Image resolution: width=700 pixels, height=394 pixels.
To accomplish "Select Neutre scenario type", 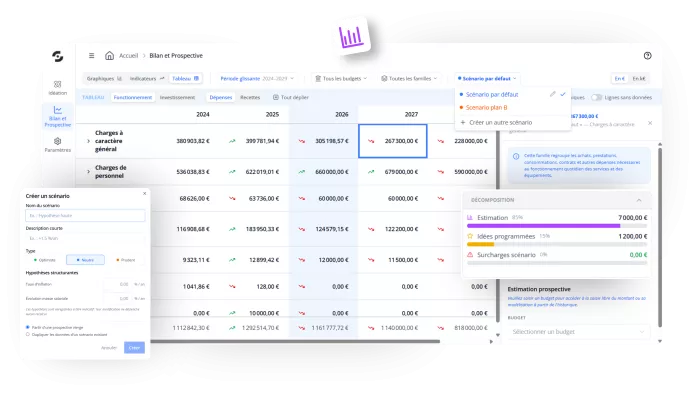I will click(85, 260).
